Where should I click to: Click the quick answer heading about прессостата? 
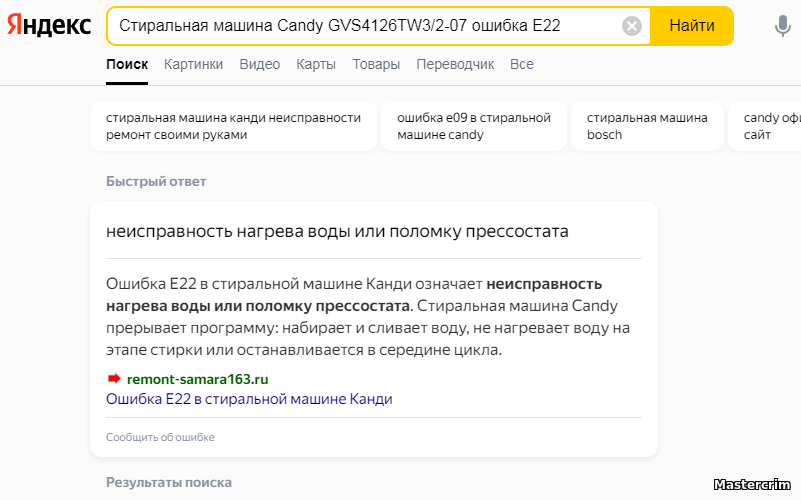click(x=337, y=231)
